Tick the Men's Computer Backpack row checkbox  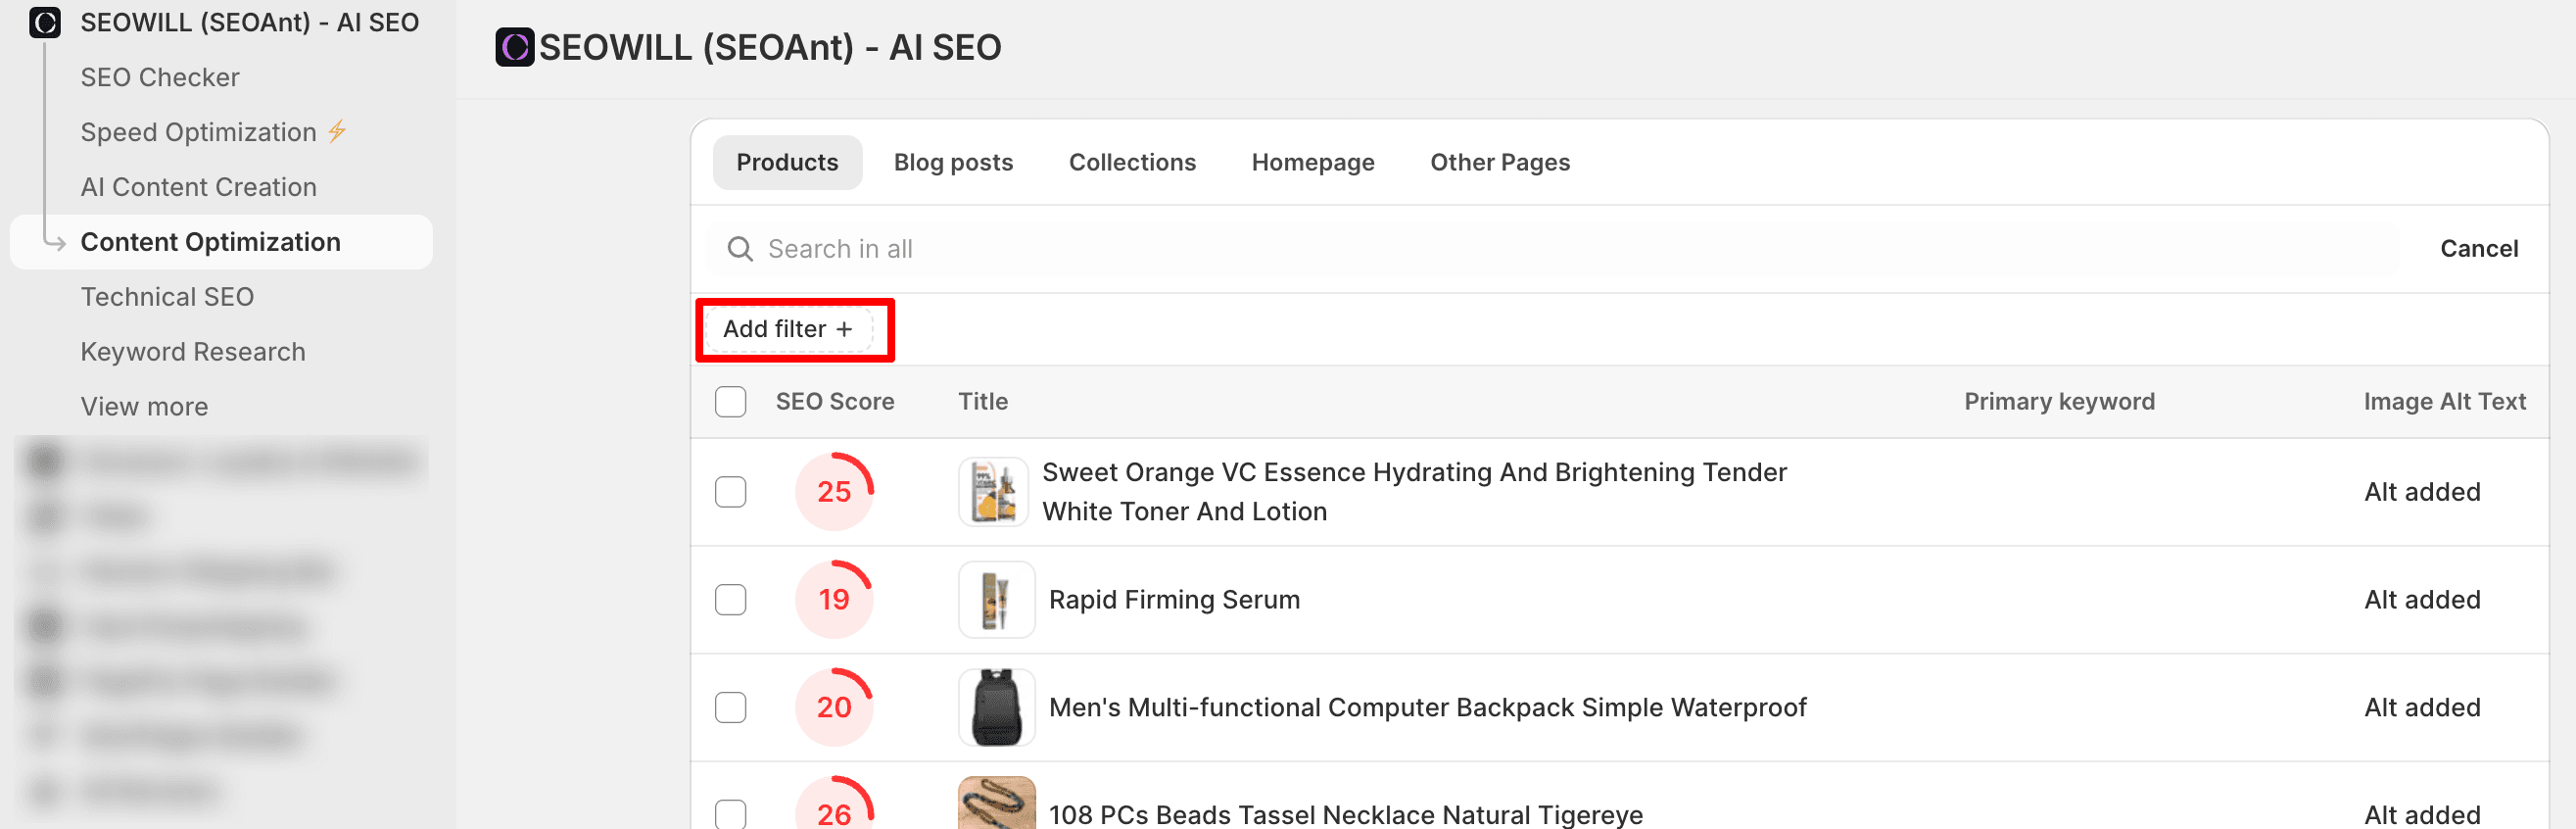[x=730, y=707]
